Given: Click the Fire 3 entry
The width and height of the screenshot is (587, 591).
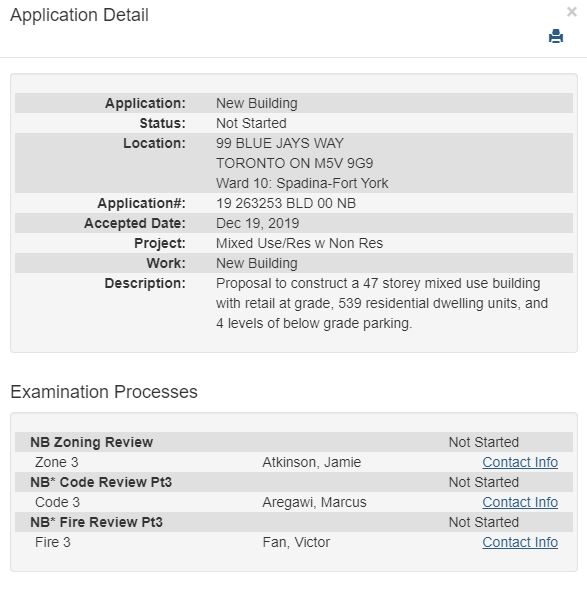Looking at the screenshot, I should 52,542.
